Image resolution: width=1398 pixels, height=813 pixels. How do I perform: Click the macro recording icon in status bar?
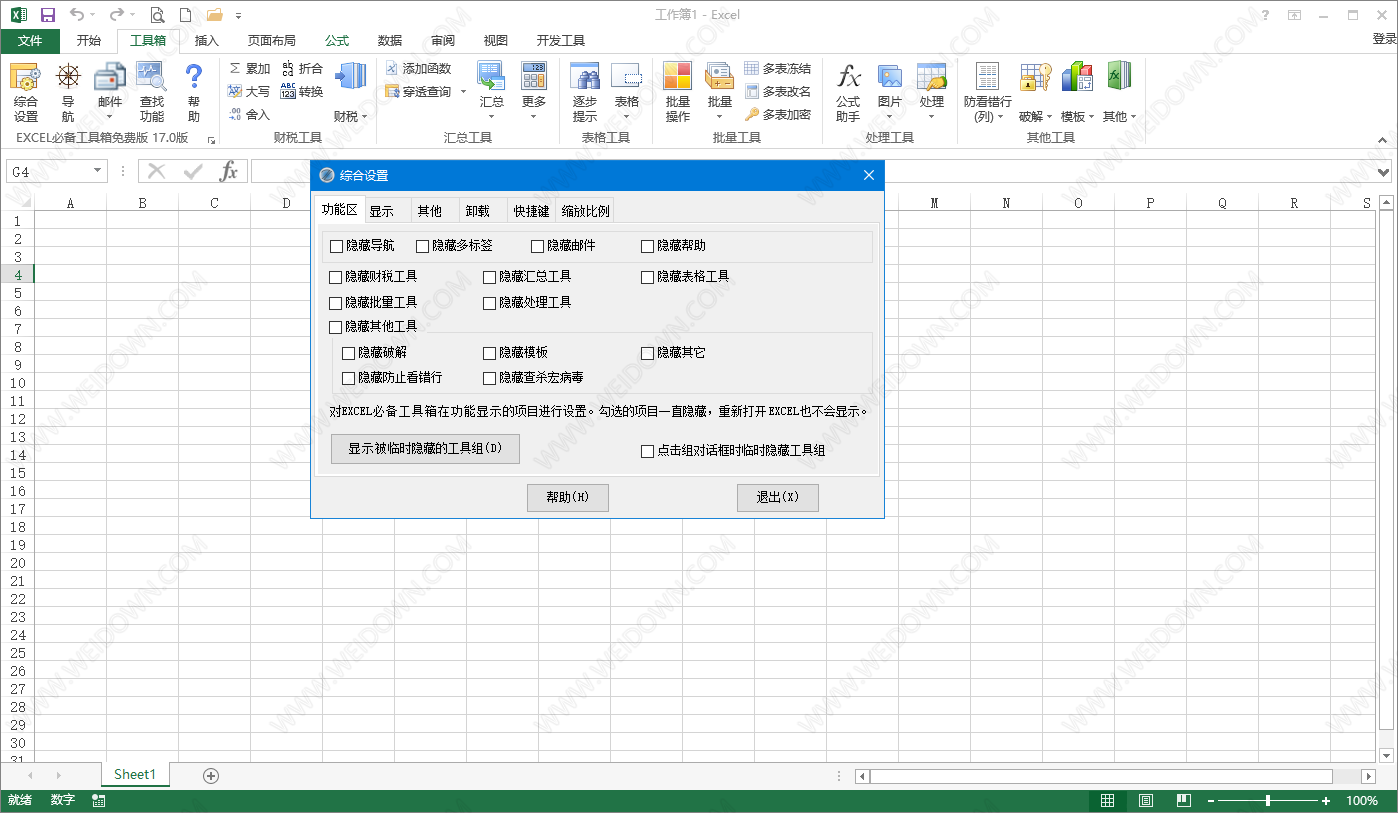point(99,801)
